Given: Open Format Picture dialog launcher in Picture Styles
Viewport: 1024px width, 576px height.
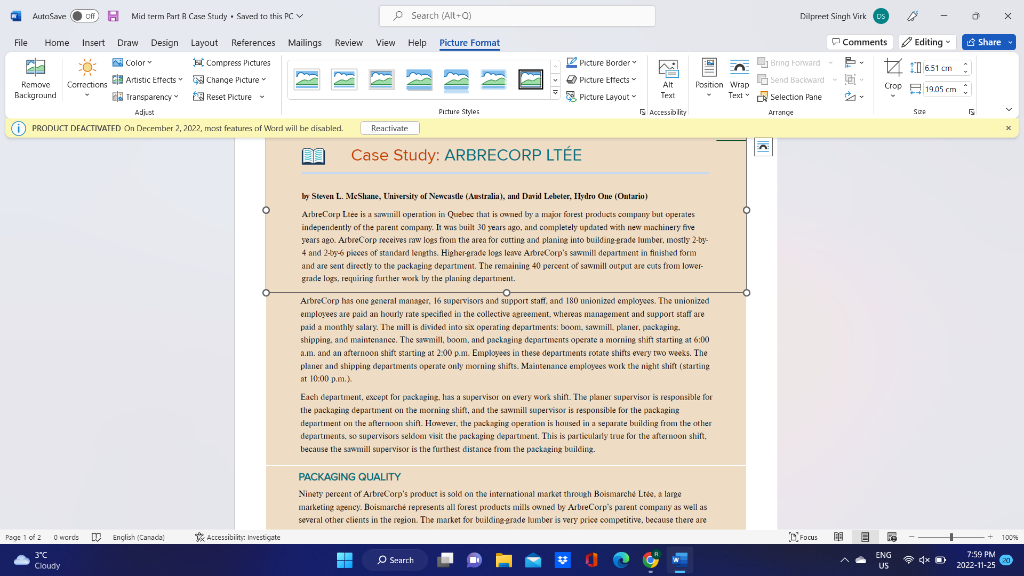Looking at the screenshot, I should pos(642,112).
